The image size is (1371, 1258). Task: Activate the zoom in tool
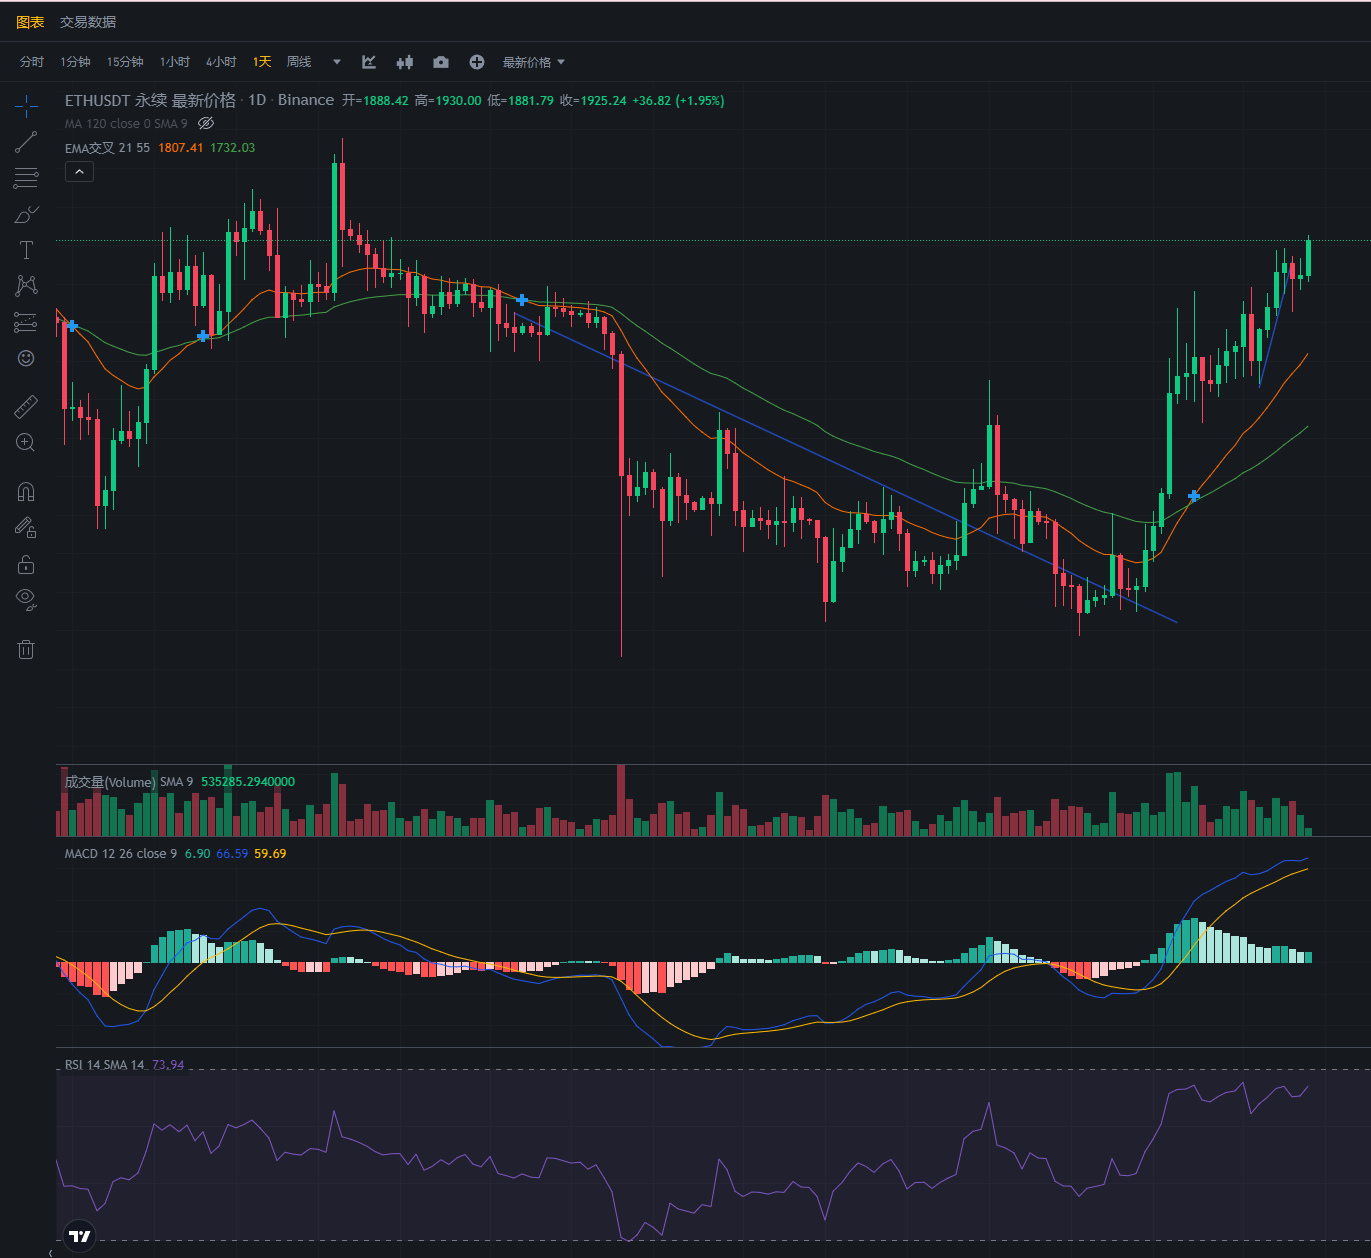[26, 442]
